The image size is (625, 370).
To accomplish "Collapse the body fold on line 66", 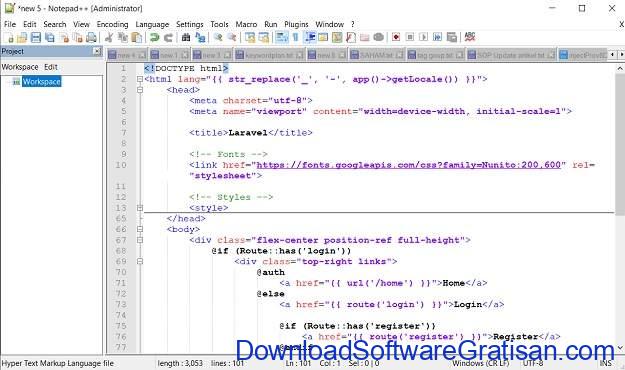I will (x=140, y=229).
